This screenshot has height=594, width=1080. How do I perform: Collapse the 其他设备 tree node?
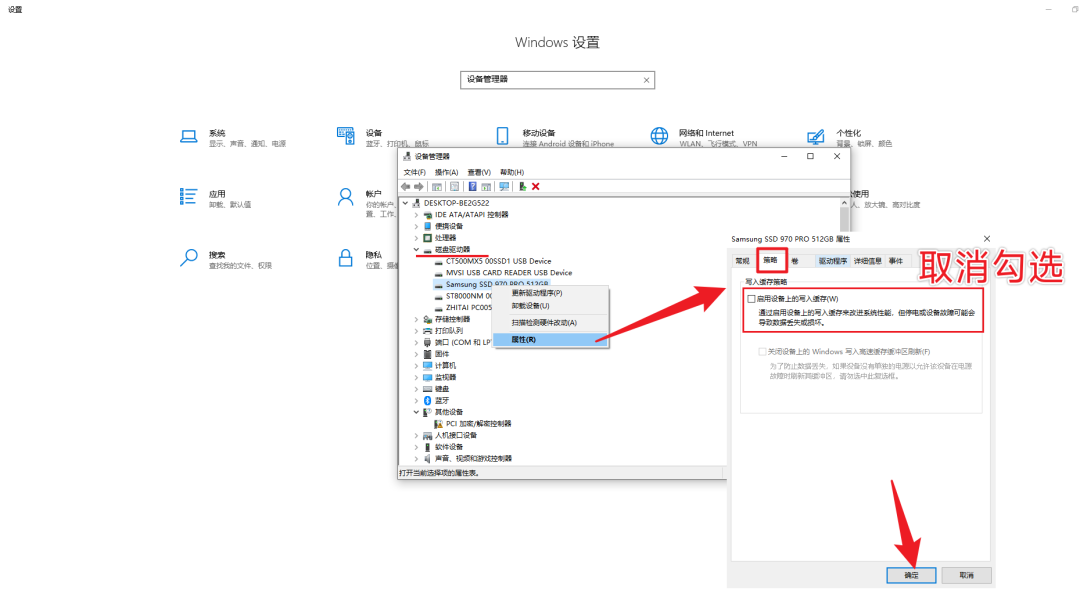tap(416, 411)
